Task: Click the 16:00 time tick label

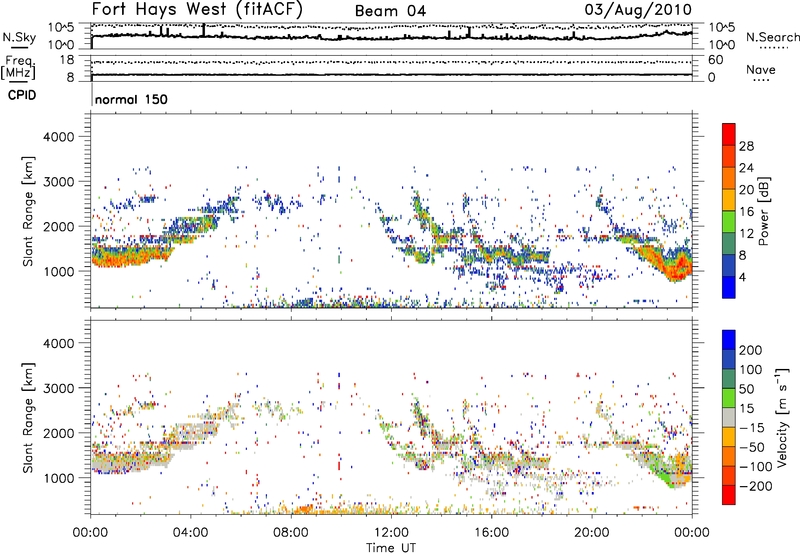Action: coord(491,533)
